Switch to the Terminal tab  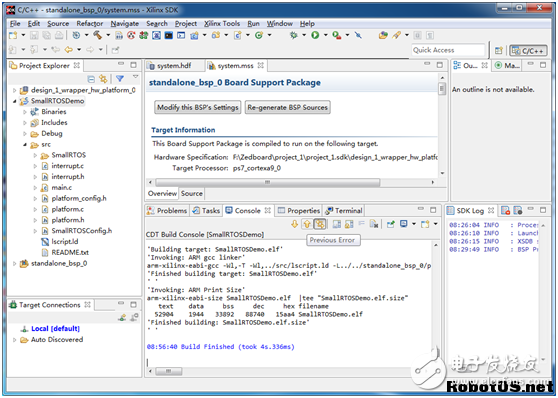344,211
